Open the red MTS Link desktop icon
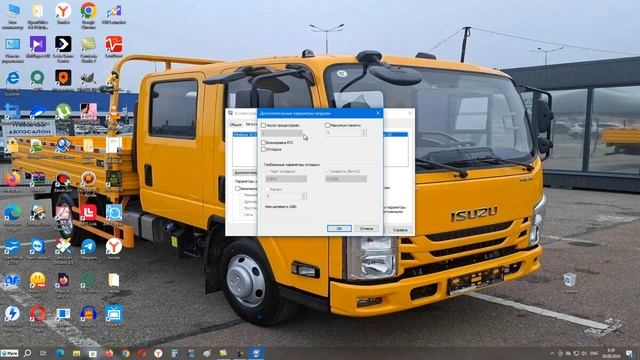The image size is (640, 360). pos(88,213)
